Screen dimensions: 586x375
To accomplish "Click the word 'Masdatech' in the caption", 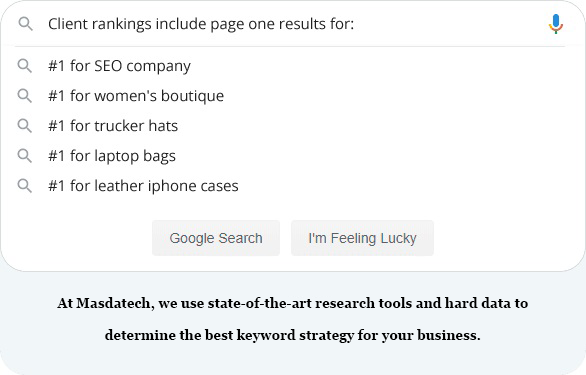I will (115, 303).
